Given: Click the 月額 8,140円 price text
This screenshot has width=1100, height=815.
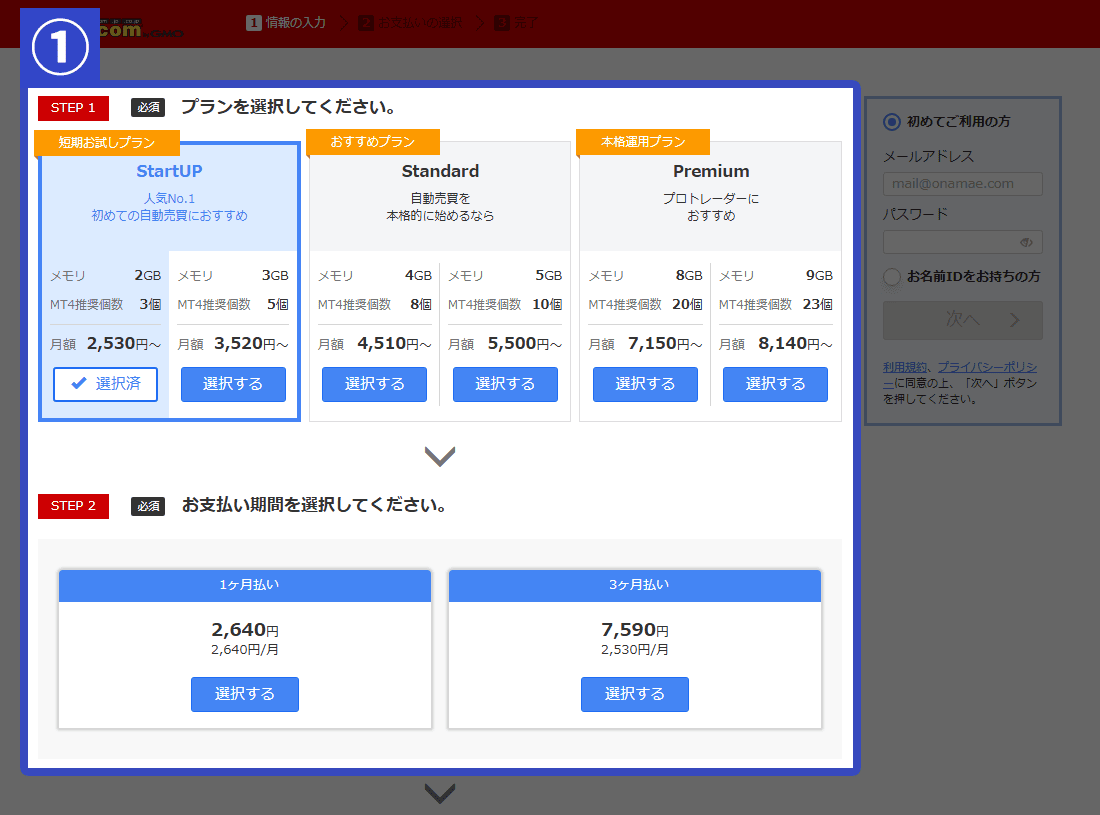Looking at the screenshot, I should pyautogui.click(x=775, y=344).
